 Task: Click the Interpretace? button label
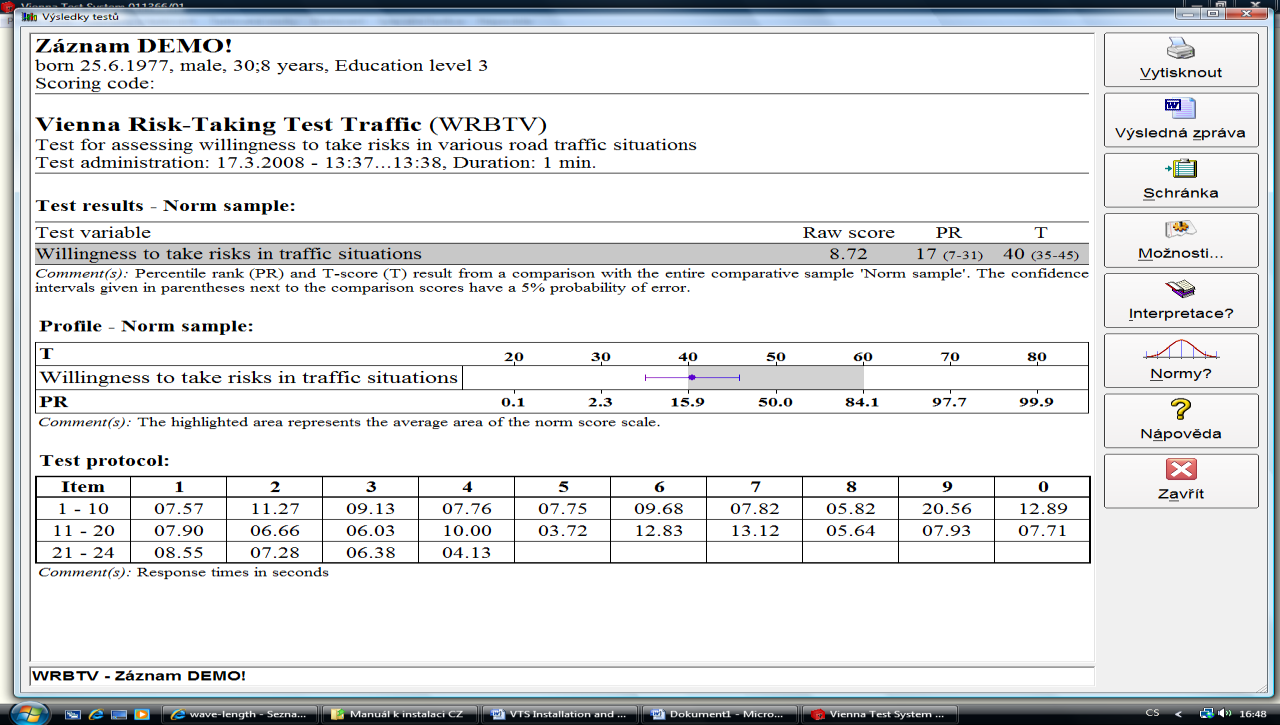tap(1181, 313)
